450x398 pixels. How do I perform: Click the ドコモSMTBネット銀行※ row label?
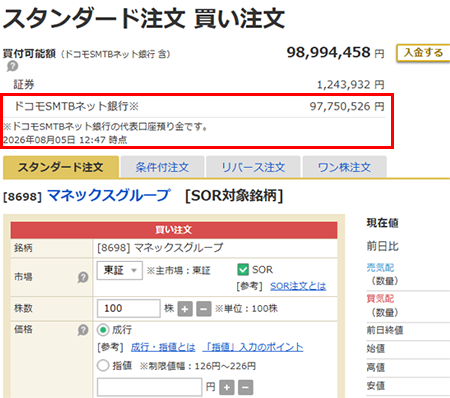coord(76,106)
